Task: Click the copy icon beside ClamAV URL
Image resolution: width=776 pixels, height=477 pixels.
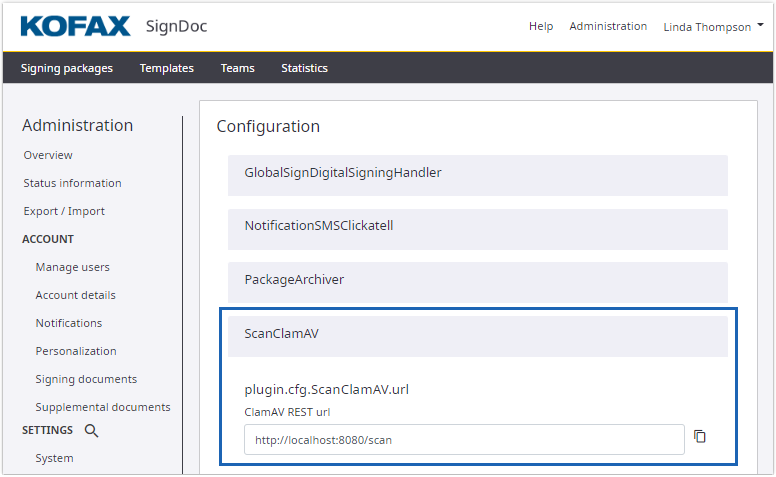Action: 700,437
